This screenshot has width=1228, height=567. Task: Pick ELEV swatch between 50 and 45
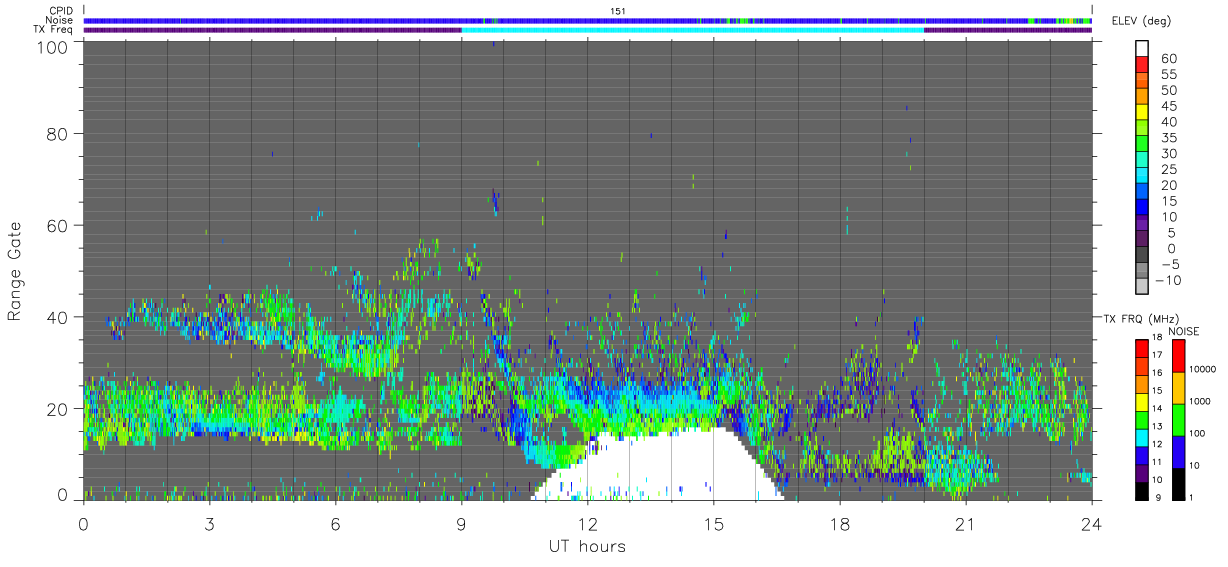pyautogui.click(x=1142, y=96)
